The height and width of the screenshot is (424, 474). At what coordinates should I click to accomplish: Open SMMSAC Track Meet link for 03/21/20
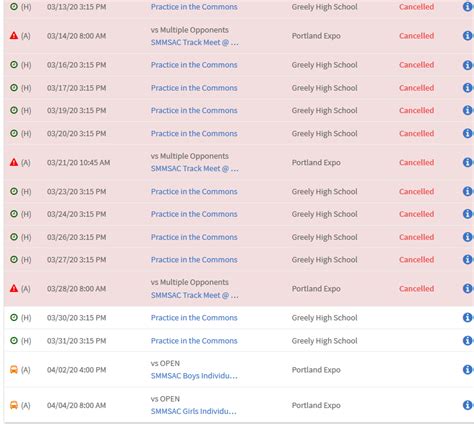(195, 169)
